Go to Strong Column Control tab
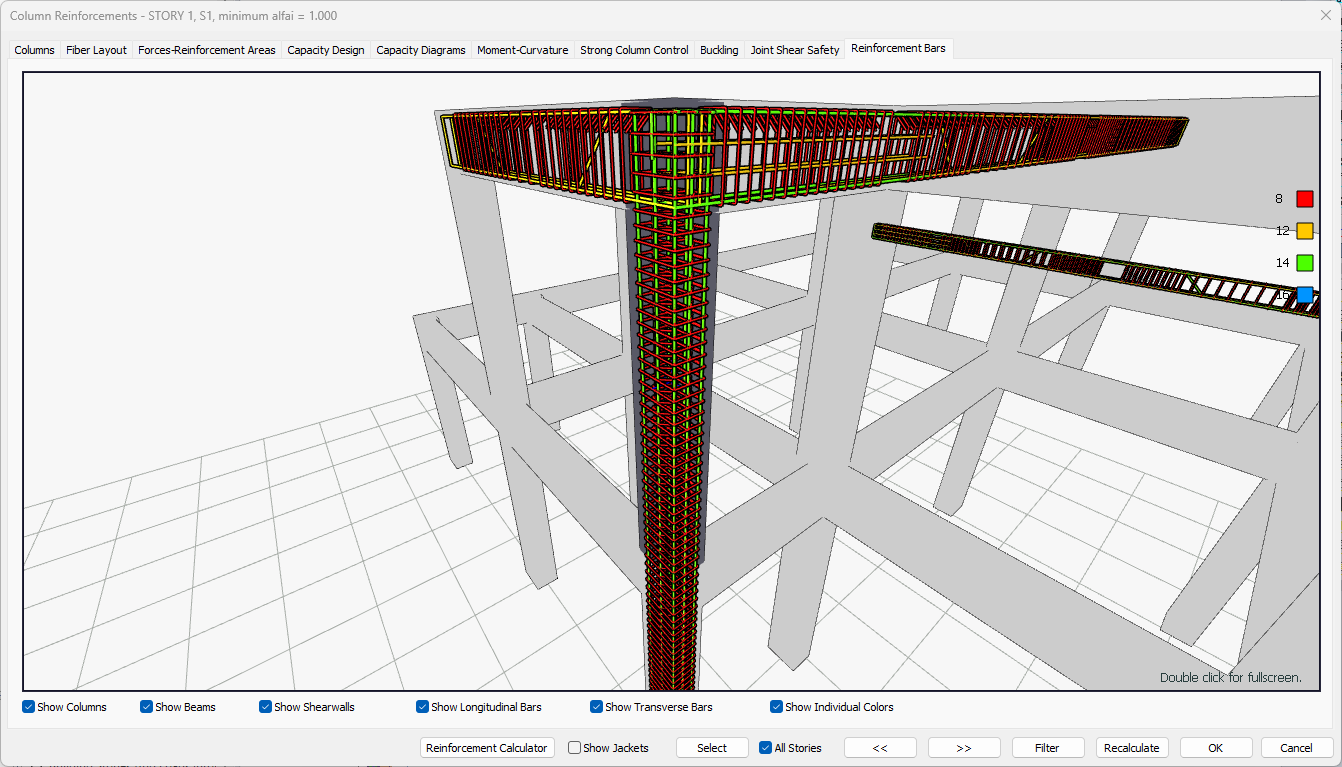The height and width of the screenshot is (767, 1342). [634, 50]
